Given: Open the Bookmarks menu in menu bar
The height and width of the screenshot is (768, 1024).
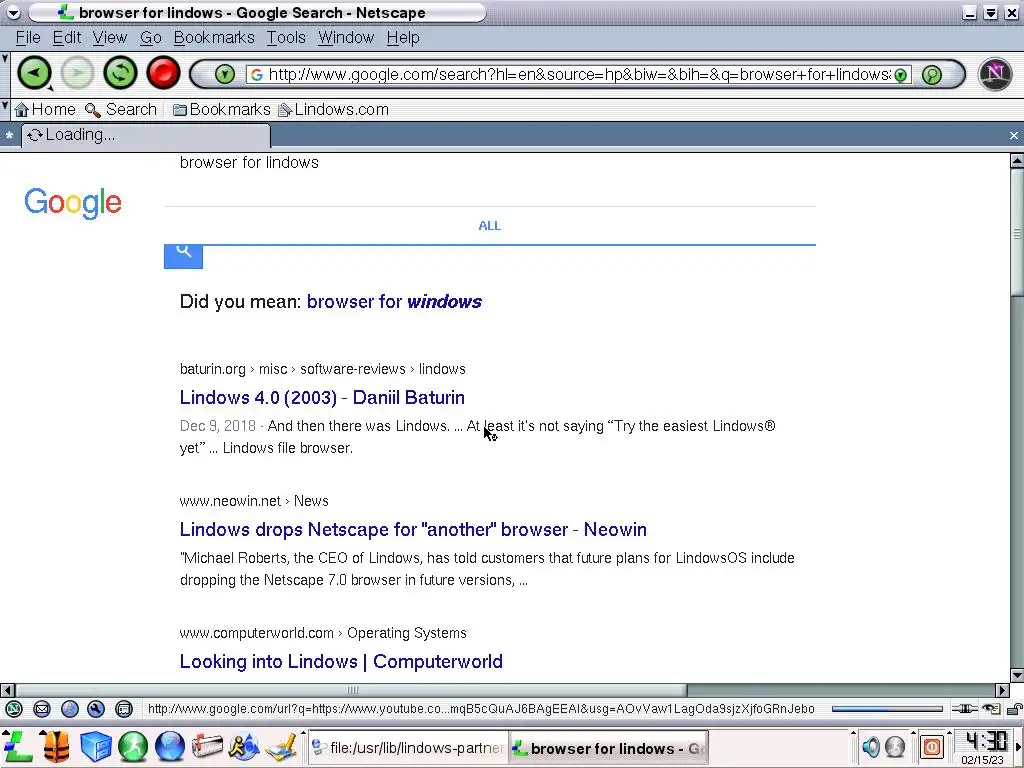Looking at the screenshot, I should 214,38.
